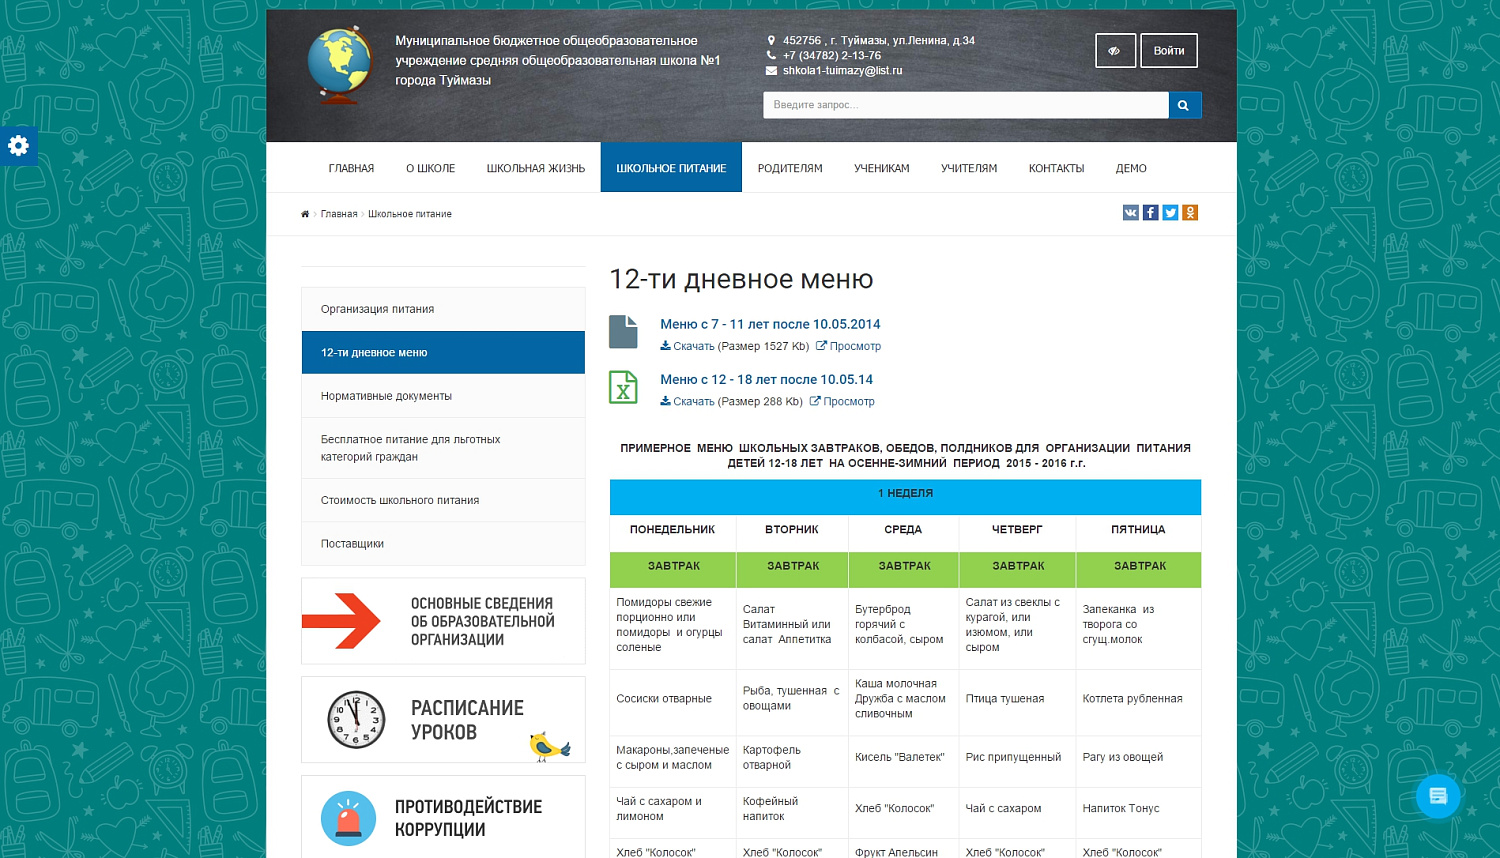The width and height of the screenshot is (1500, 858).
Task: Click the Facebook share icon
Action: [1150, 212]
